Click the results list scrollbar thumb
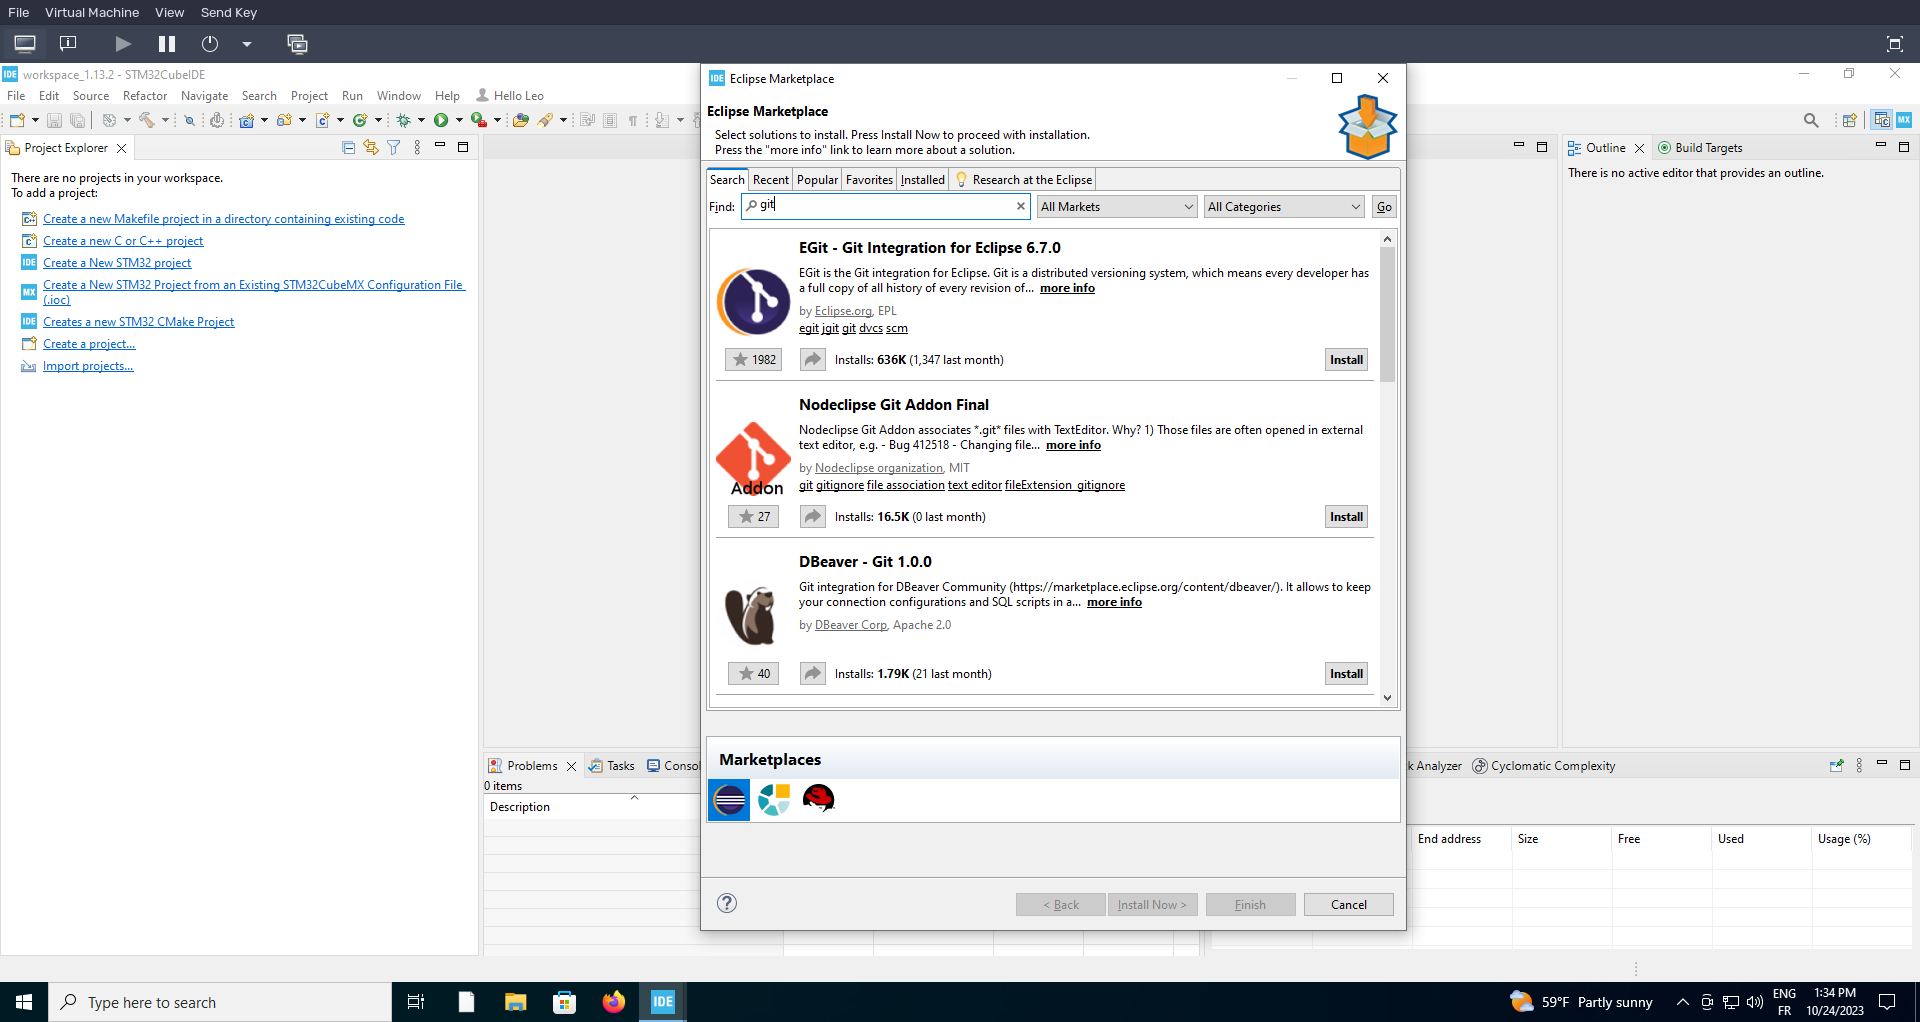Image resolution: width=1920 pixels, height=1022 pixels. [1387, 315]
